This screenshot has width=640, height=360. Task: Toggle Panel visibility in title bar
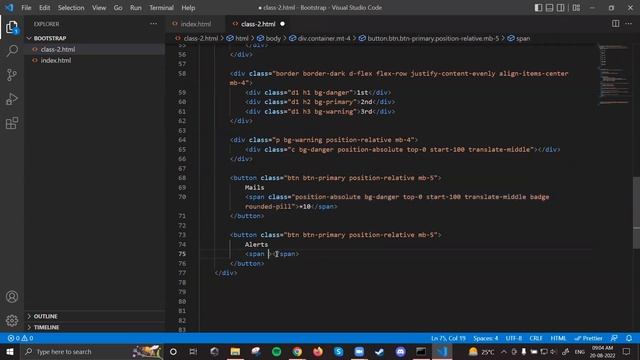(x=550, y=8)
